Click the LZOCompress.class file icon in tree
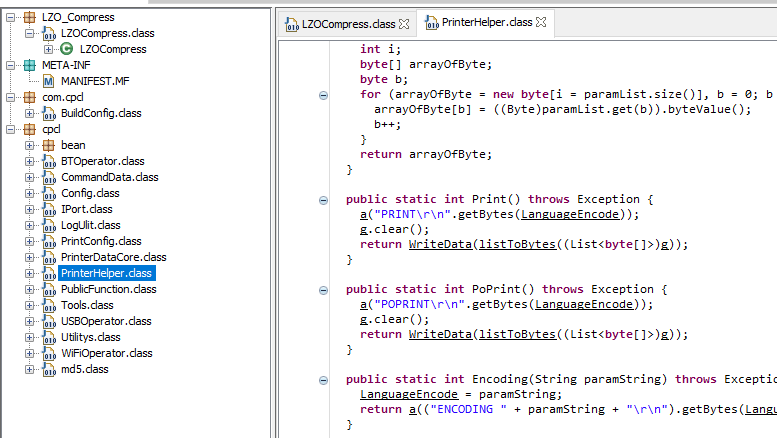The image size is (777, 438). (x=49, y=33)
